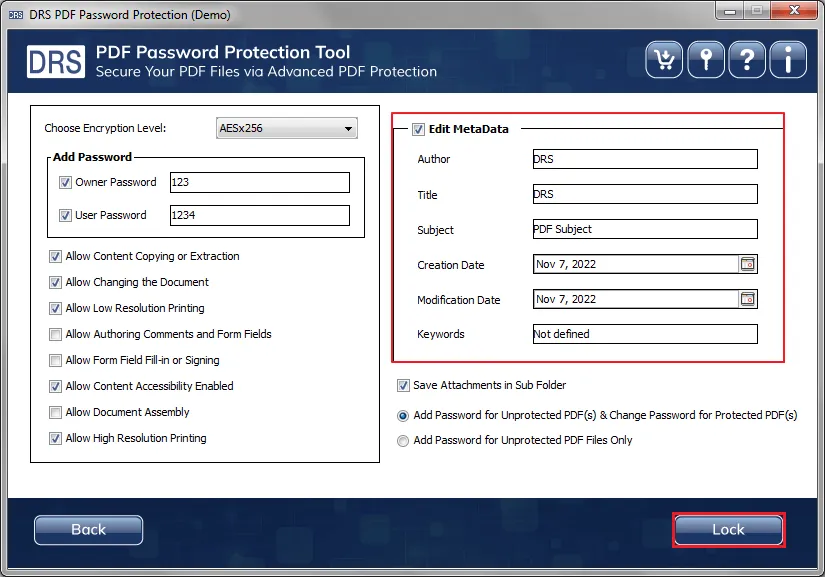The width and height of the screenshot is (825, 577).
Task: Enable Allow Authoring Comments and Form Fields
Action: [55, 335]
